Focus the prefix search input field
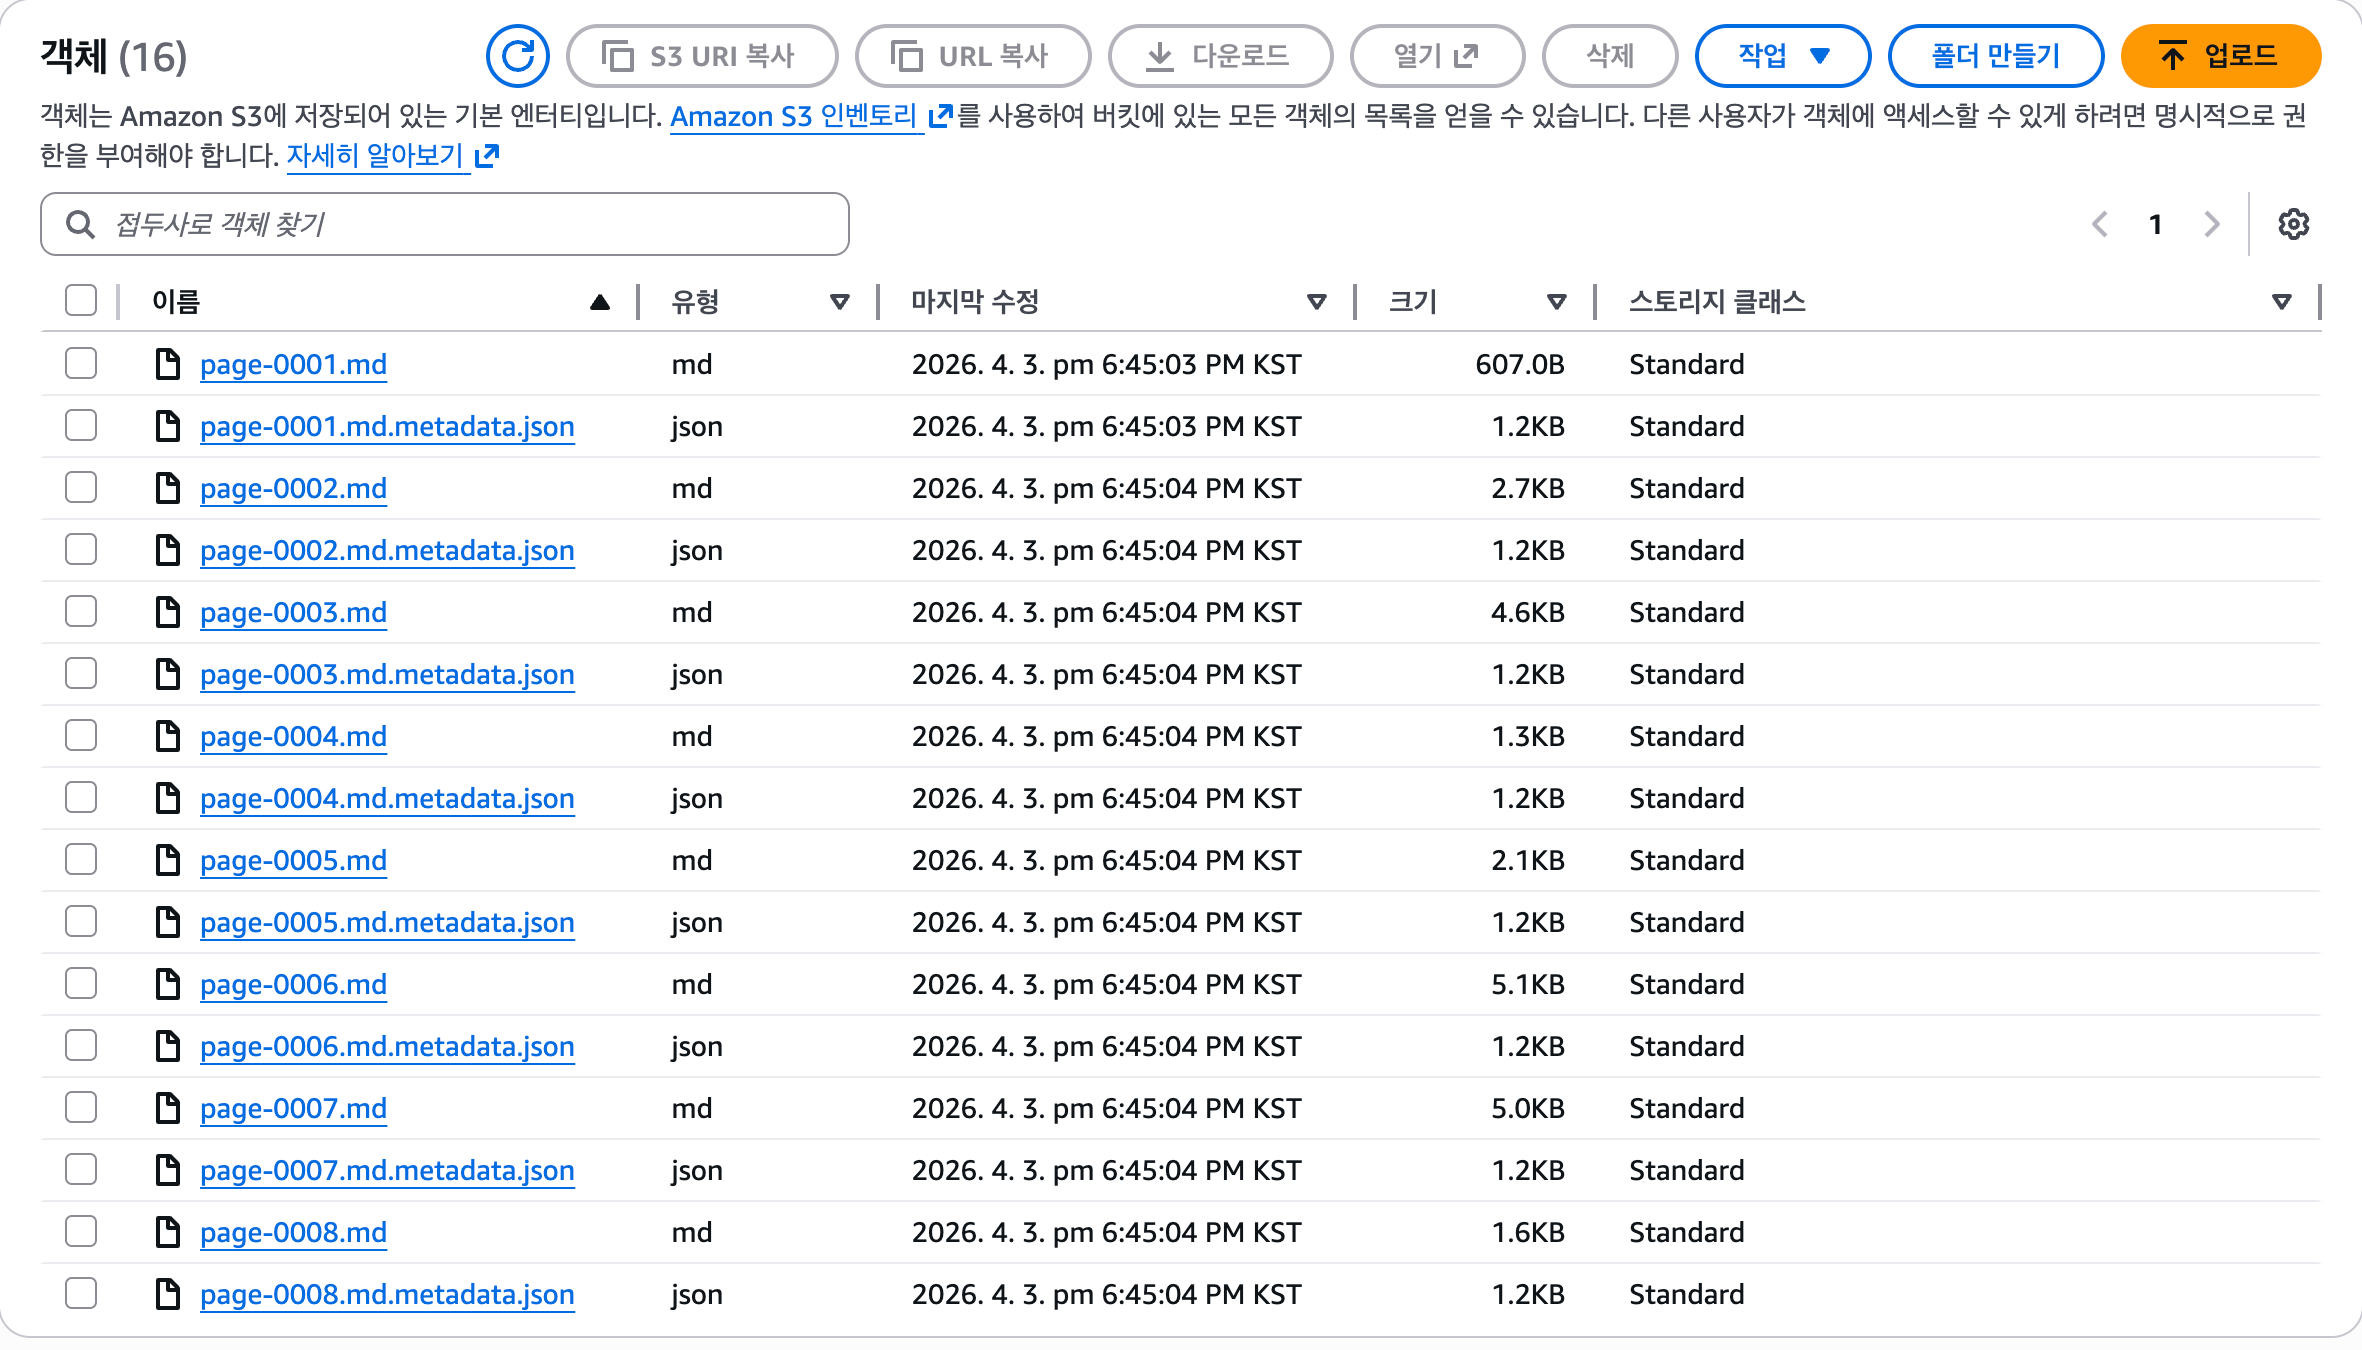The height and width of the screenshot is (1350, 2362). (470, 224)
